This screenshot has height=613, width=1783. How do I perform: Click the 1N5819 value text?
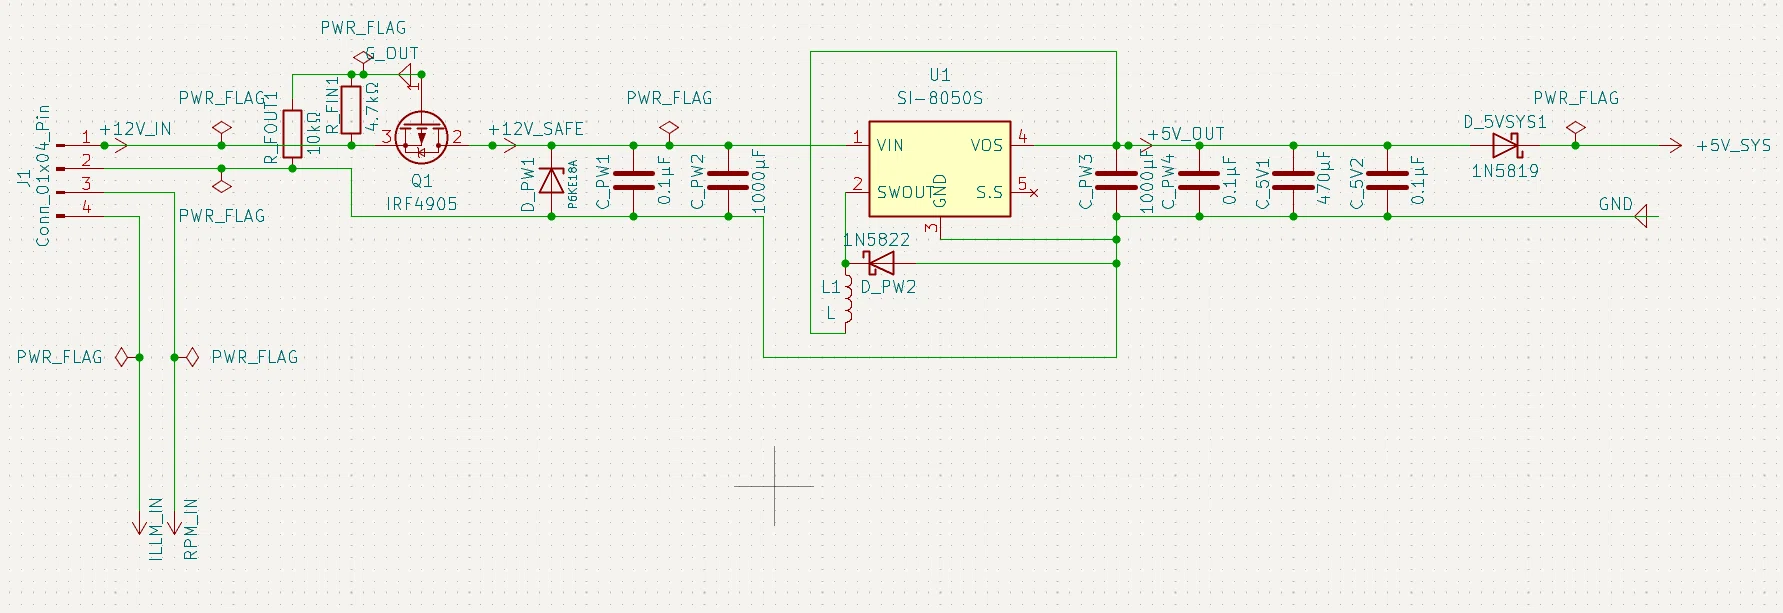[1505, 171]
